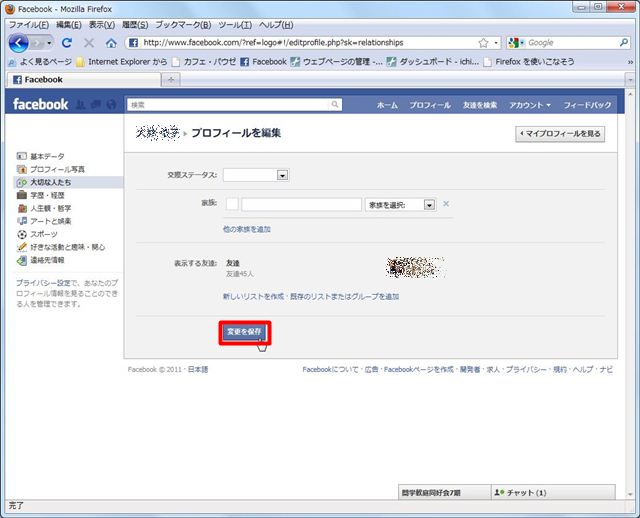Click the Facebookについて footer link
The image size is (640, 518).
click(x=330, y=370)
